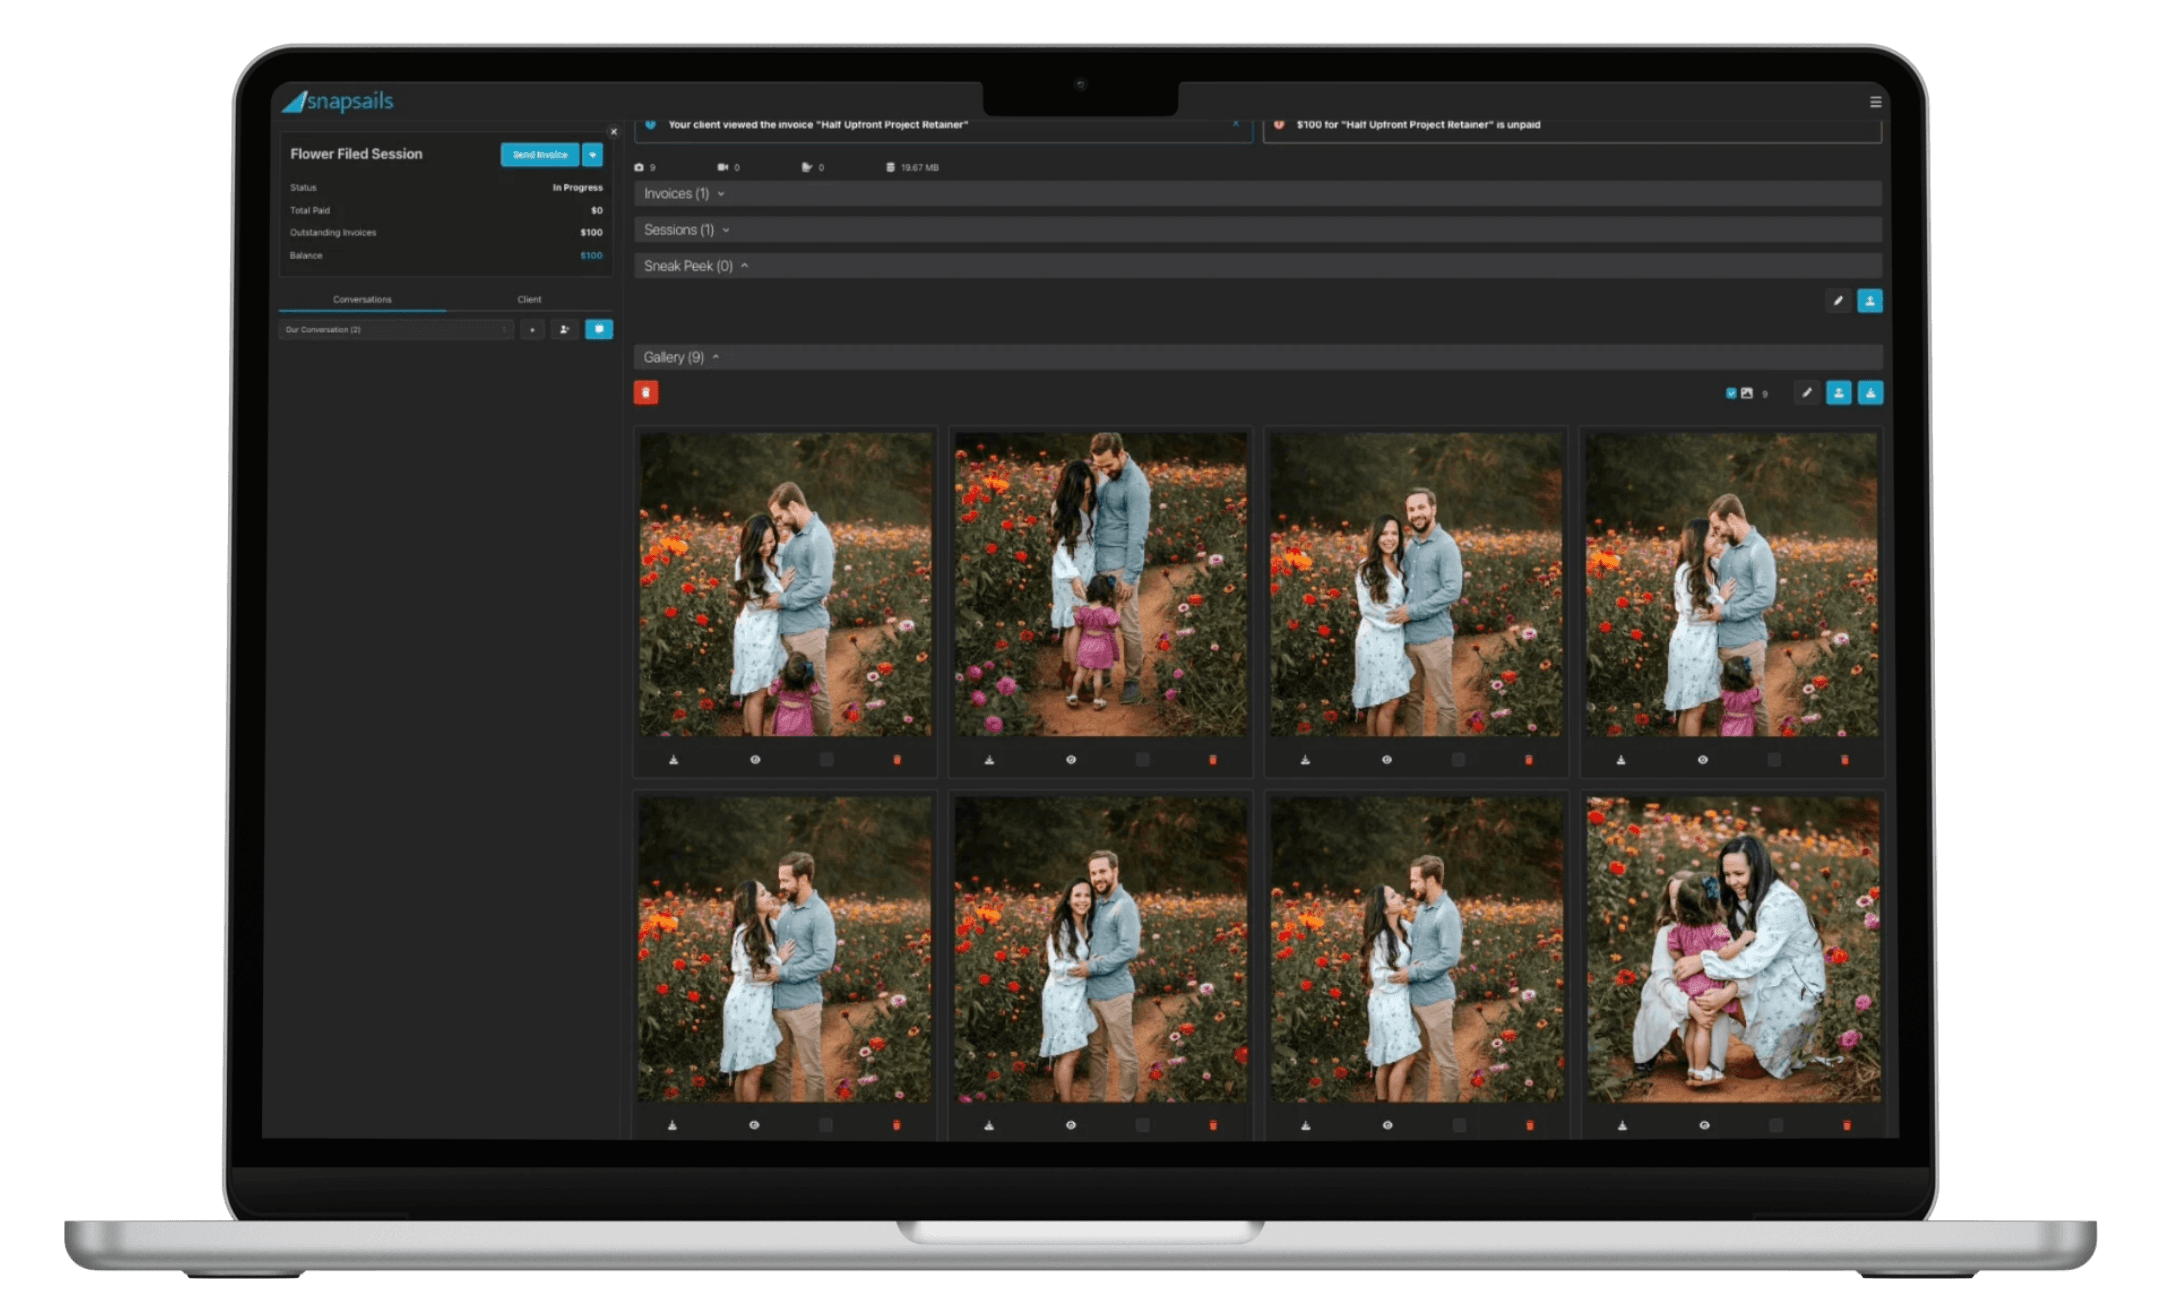
Task: Click the add participant icon in Conversations
Action: coord(564,329)
